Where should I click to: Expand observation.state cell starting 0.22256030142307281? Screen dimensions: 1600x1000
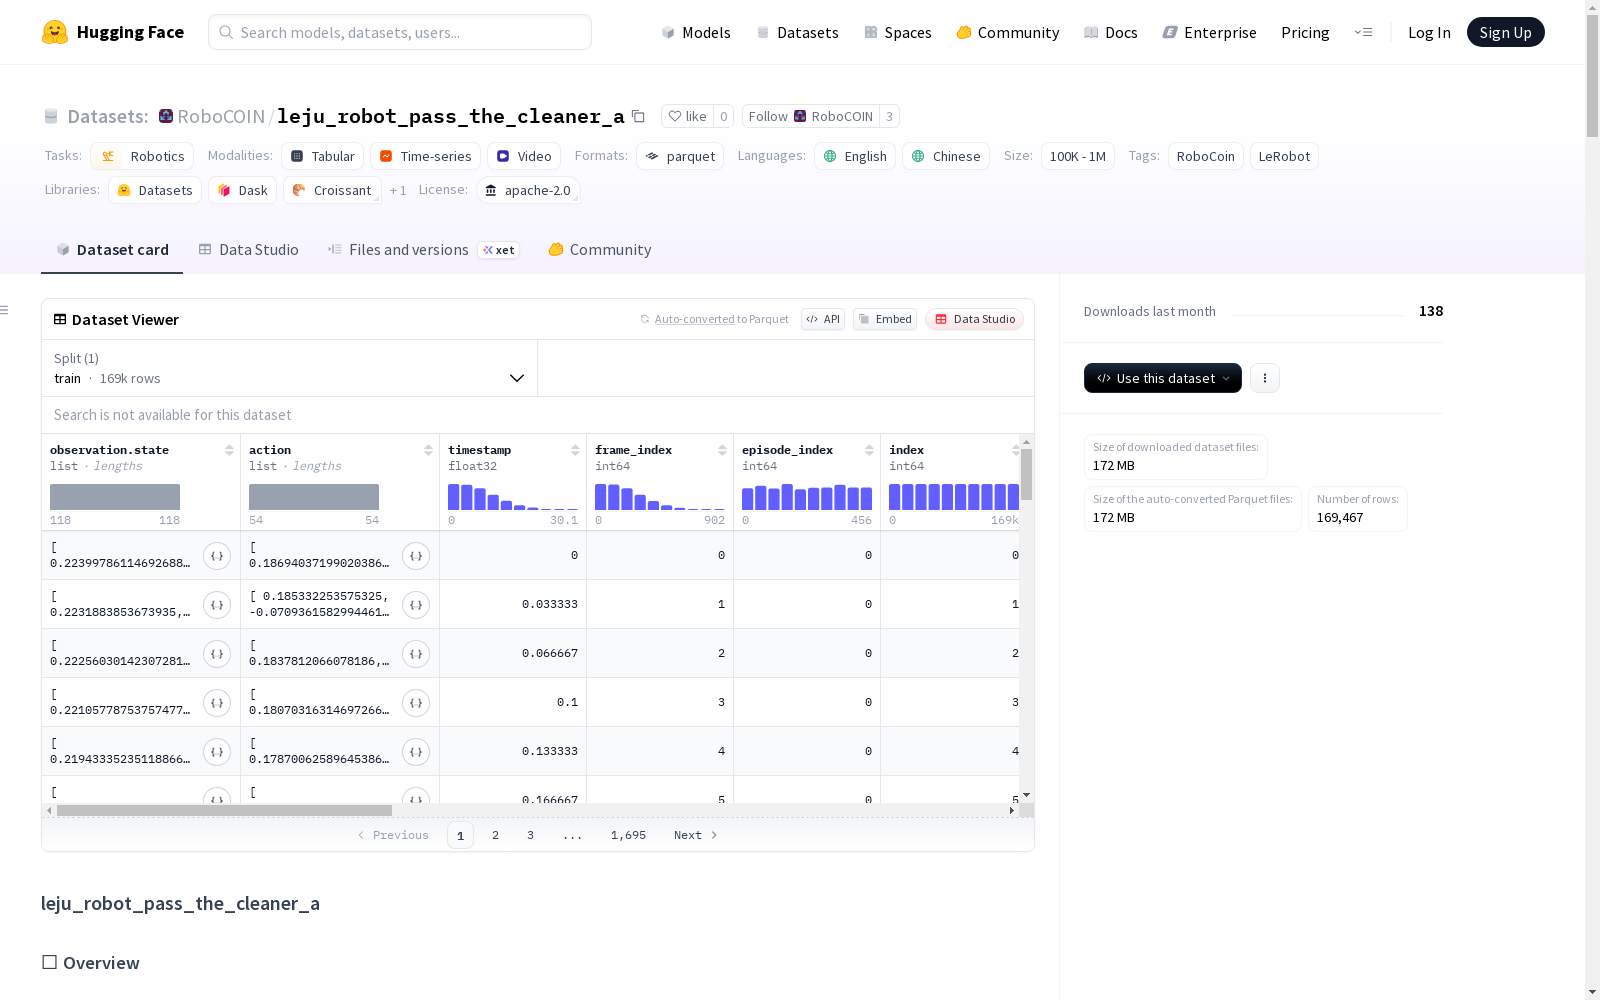pos(217,654)
